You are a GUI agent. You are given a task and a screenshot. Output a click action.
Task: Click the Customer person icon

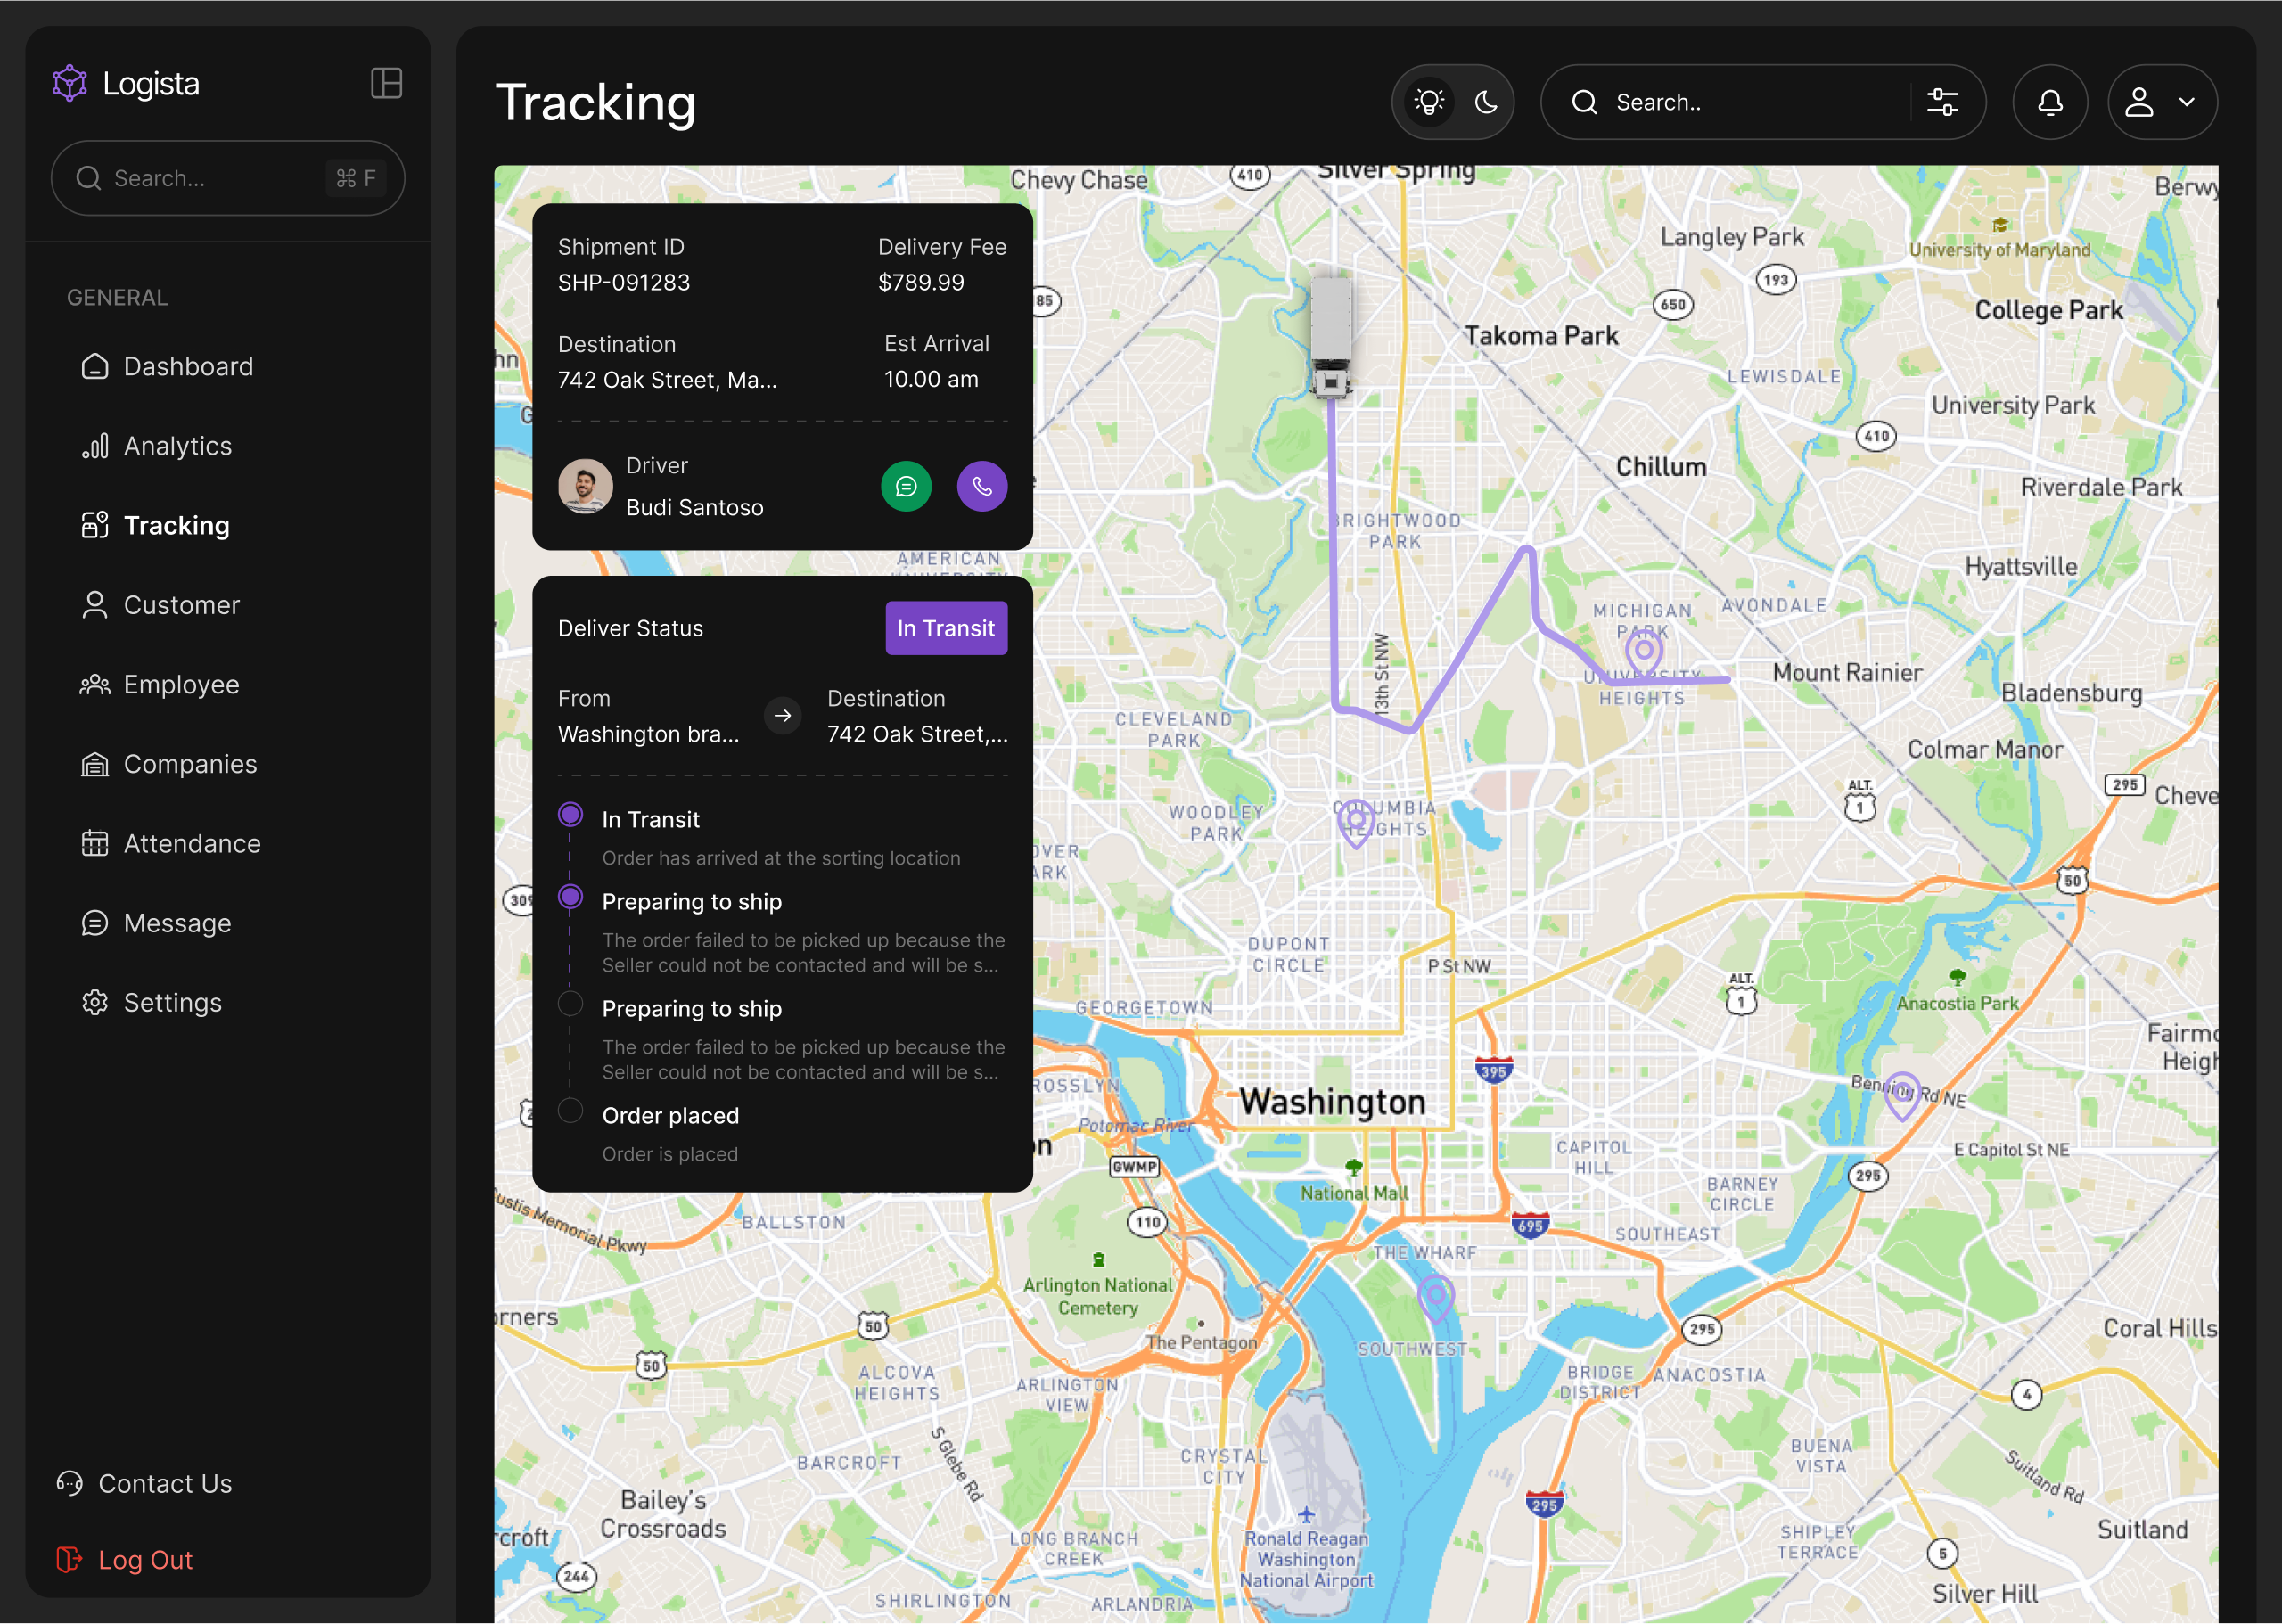pos(95,605)
